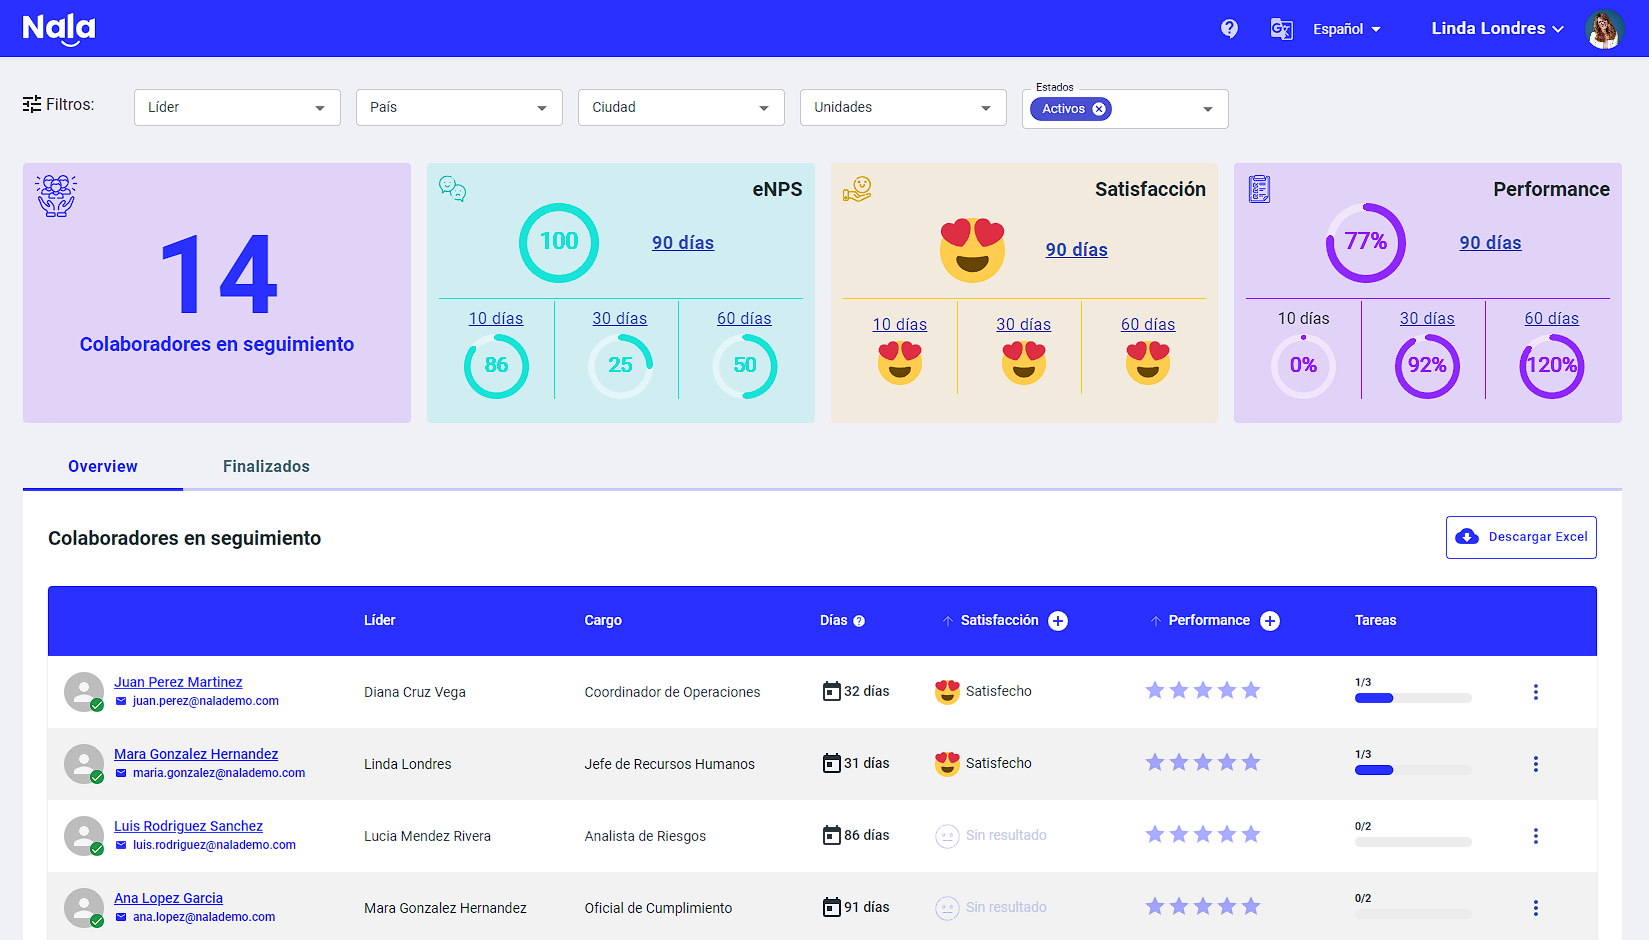Expand the Unidades filter dropdown

(x=903, y=108)
